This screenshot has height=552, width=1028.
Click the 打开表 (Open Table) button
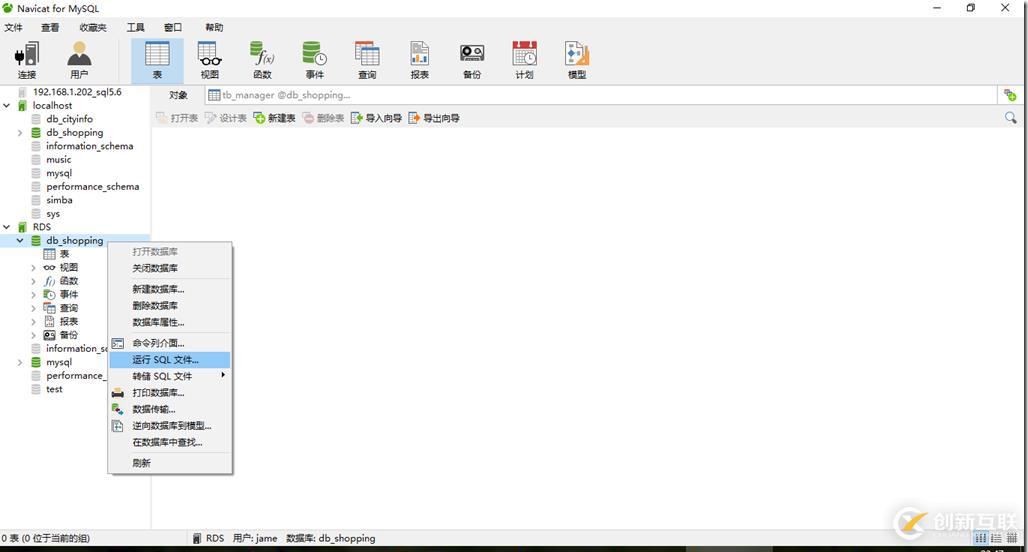[177, 118]
